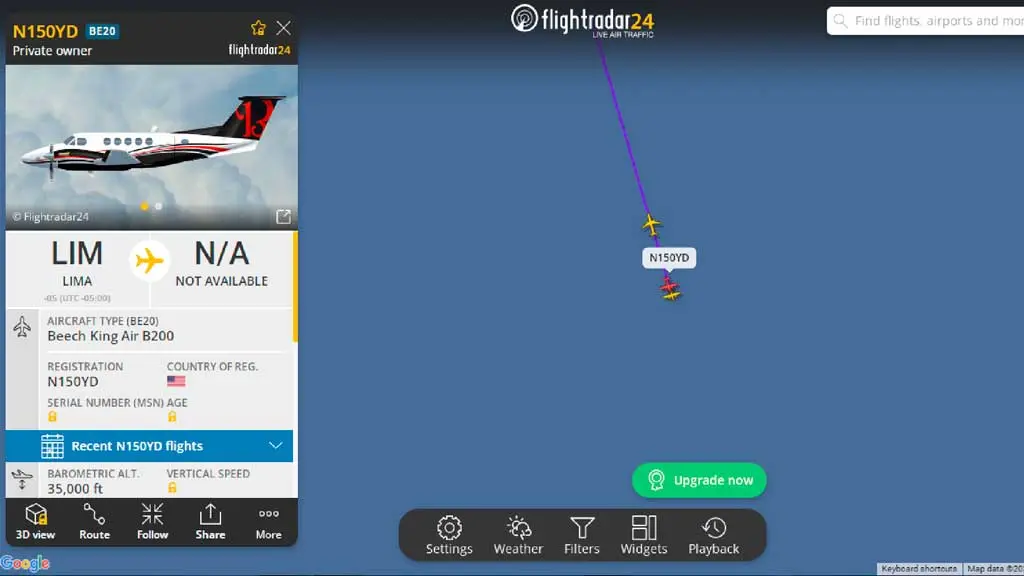Open the Weather layer options

point(518,536)
